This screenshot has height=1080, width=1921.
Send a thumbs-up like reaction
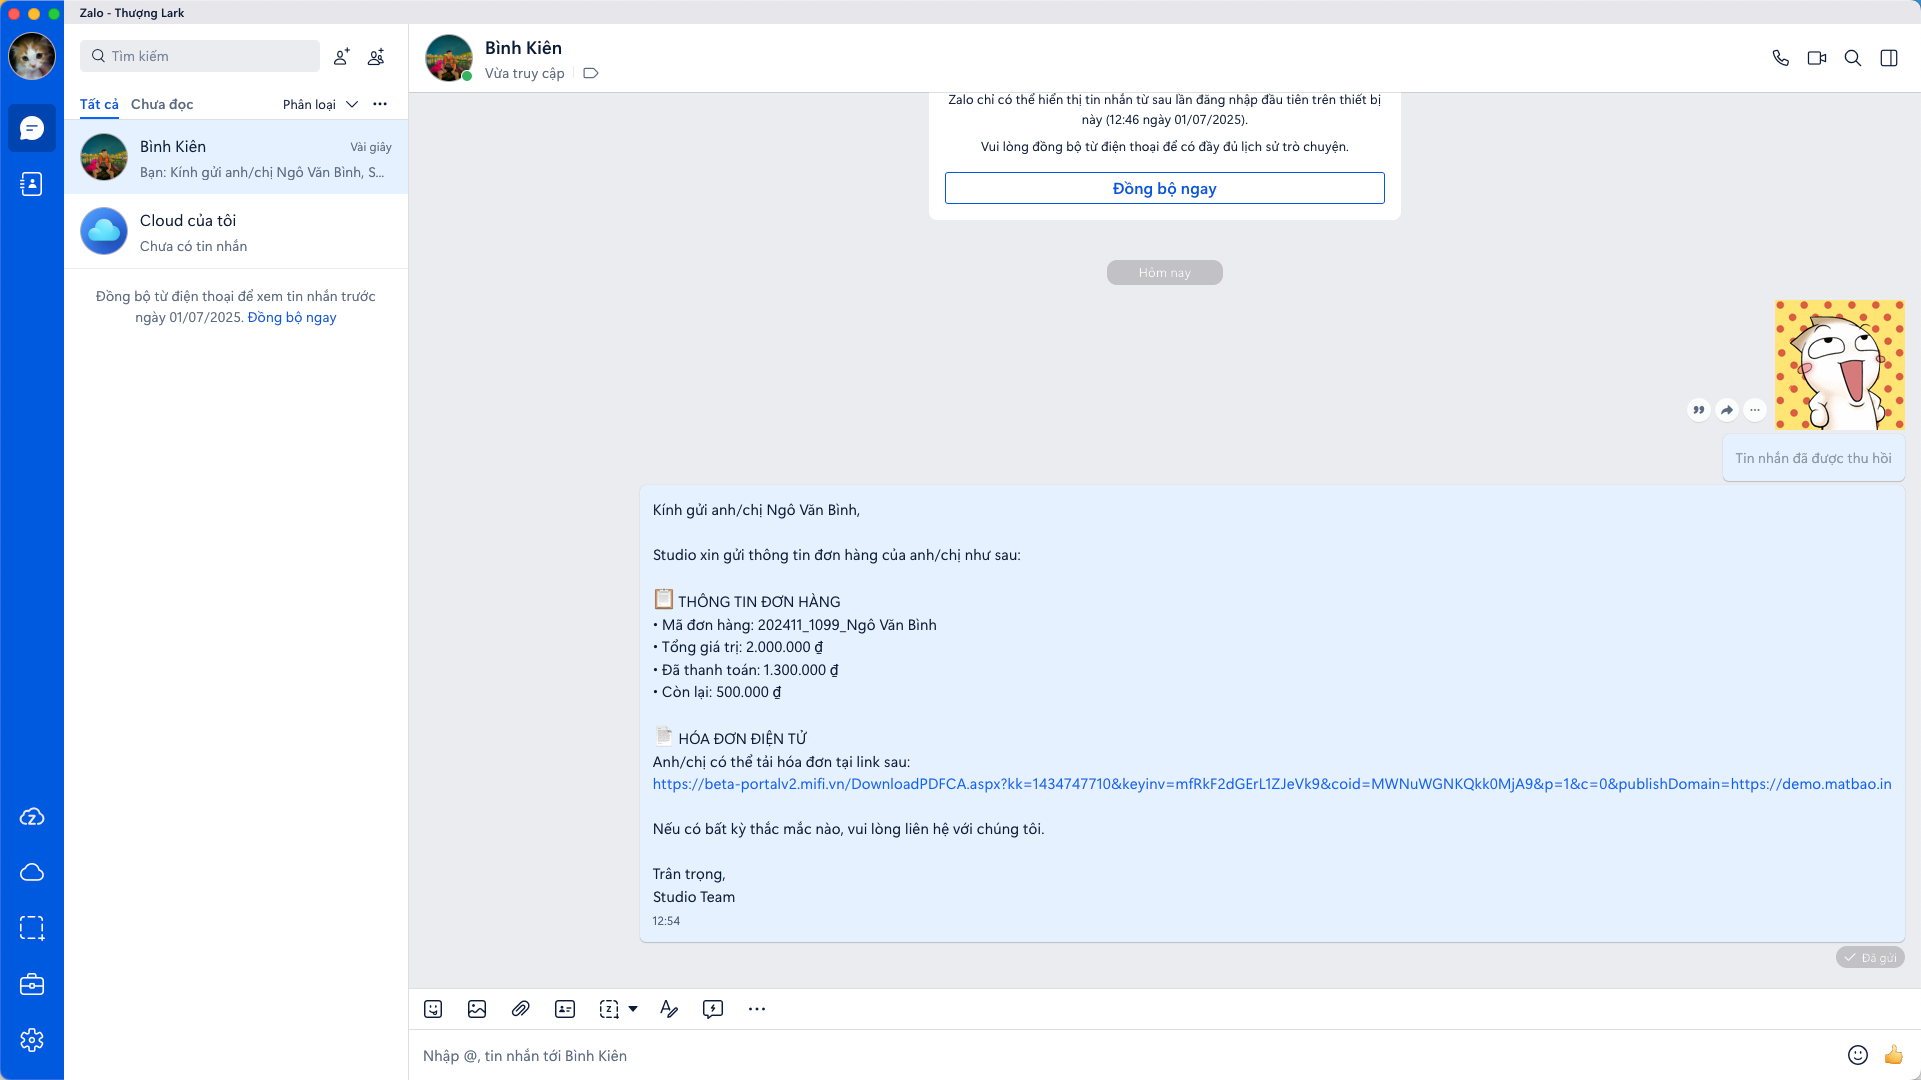(1893, 1055)
